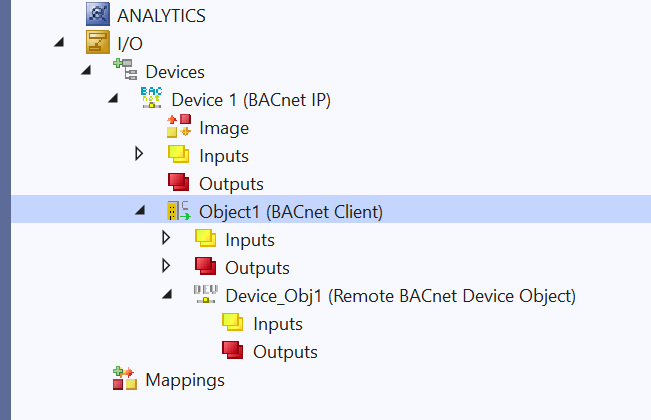Click the Device_Obj1 DEV icon

[206, 294]
